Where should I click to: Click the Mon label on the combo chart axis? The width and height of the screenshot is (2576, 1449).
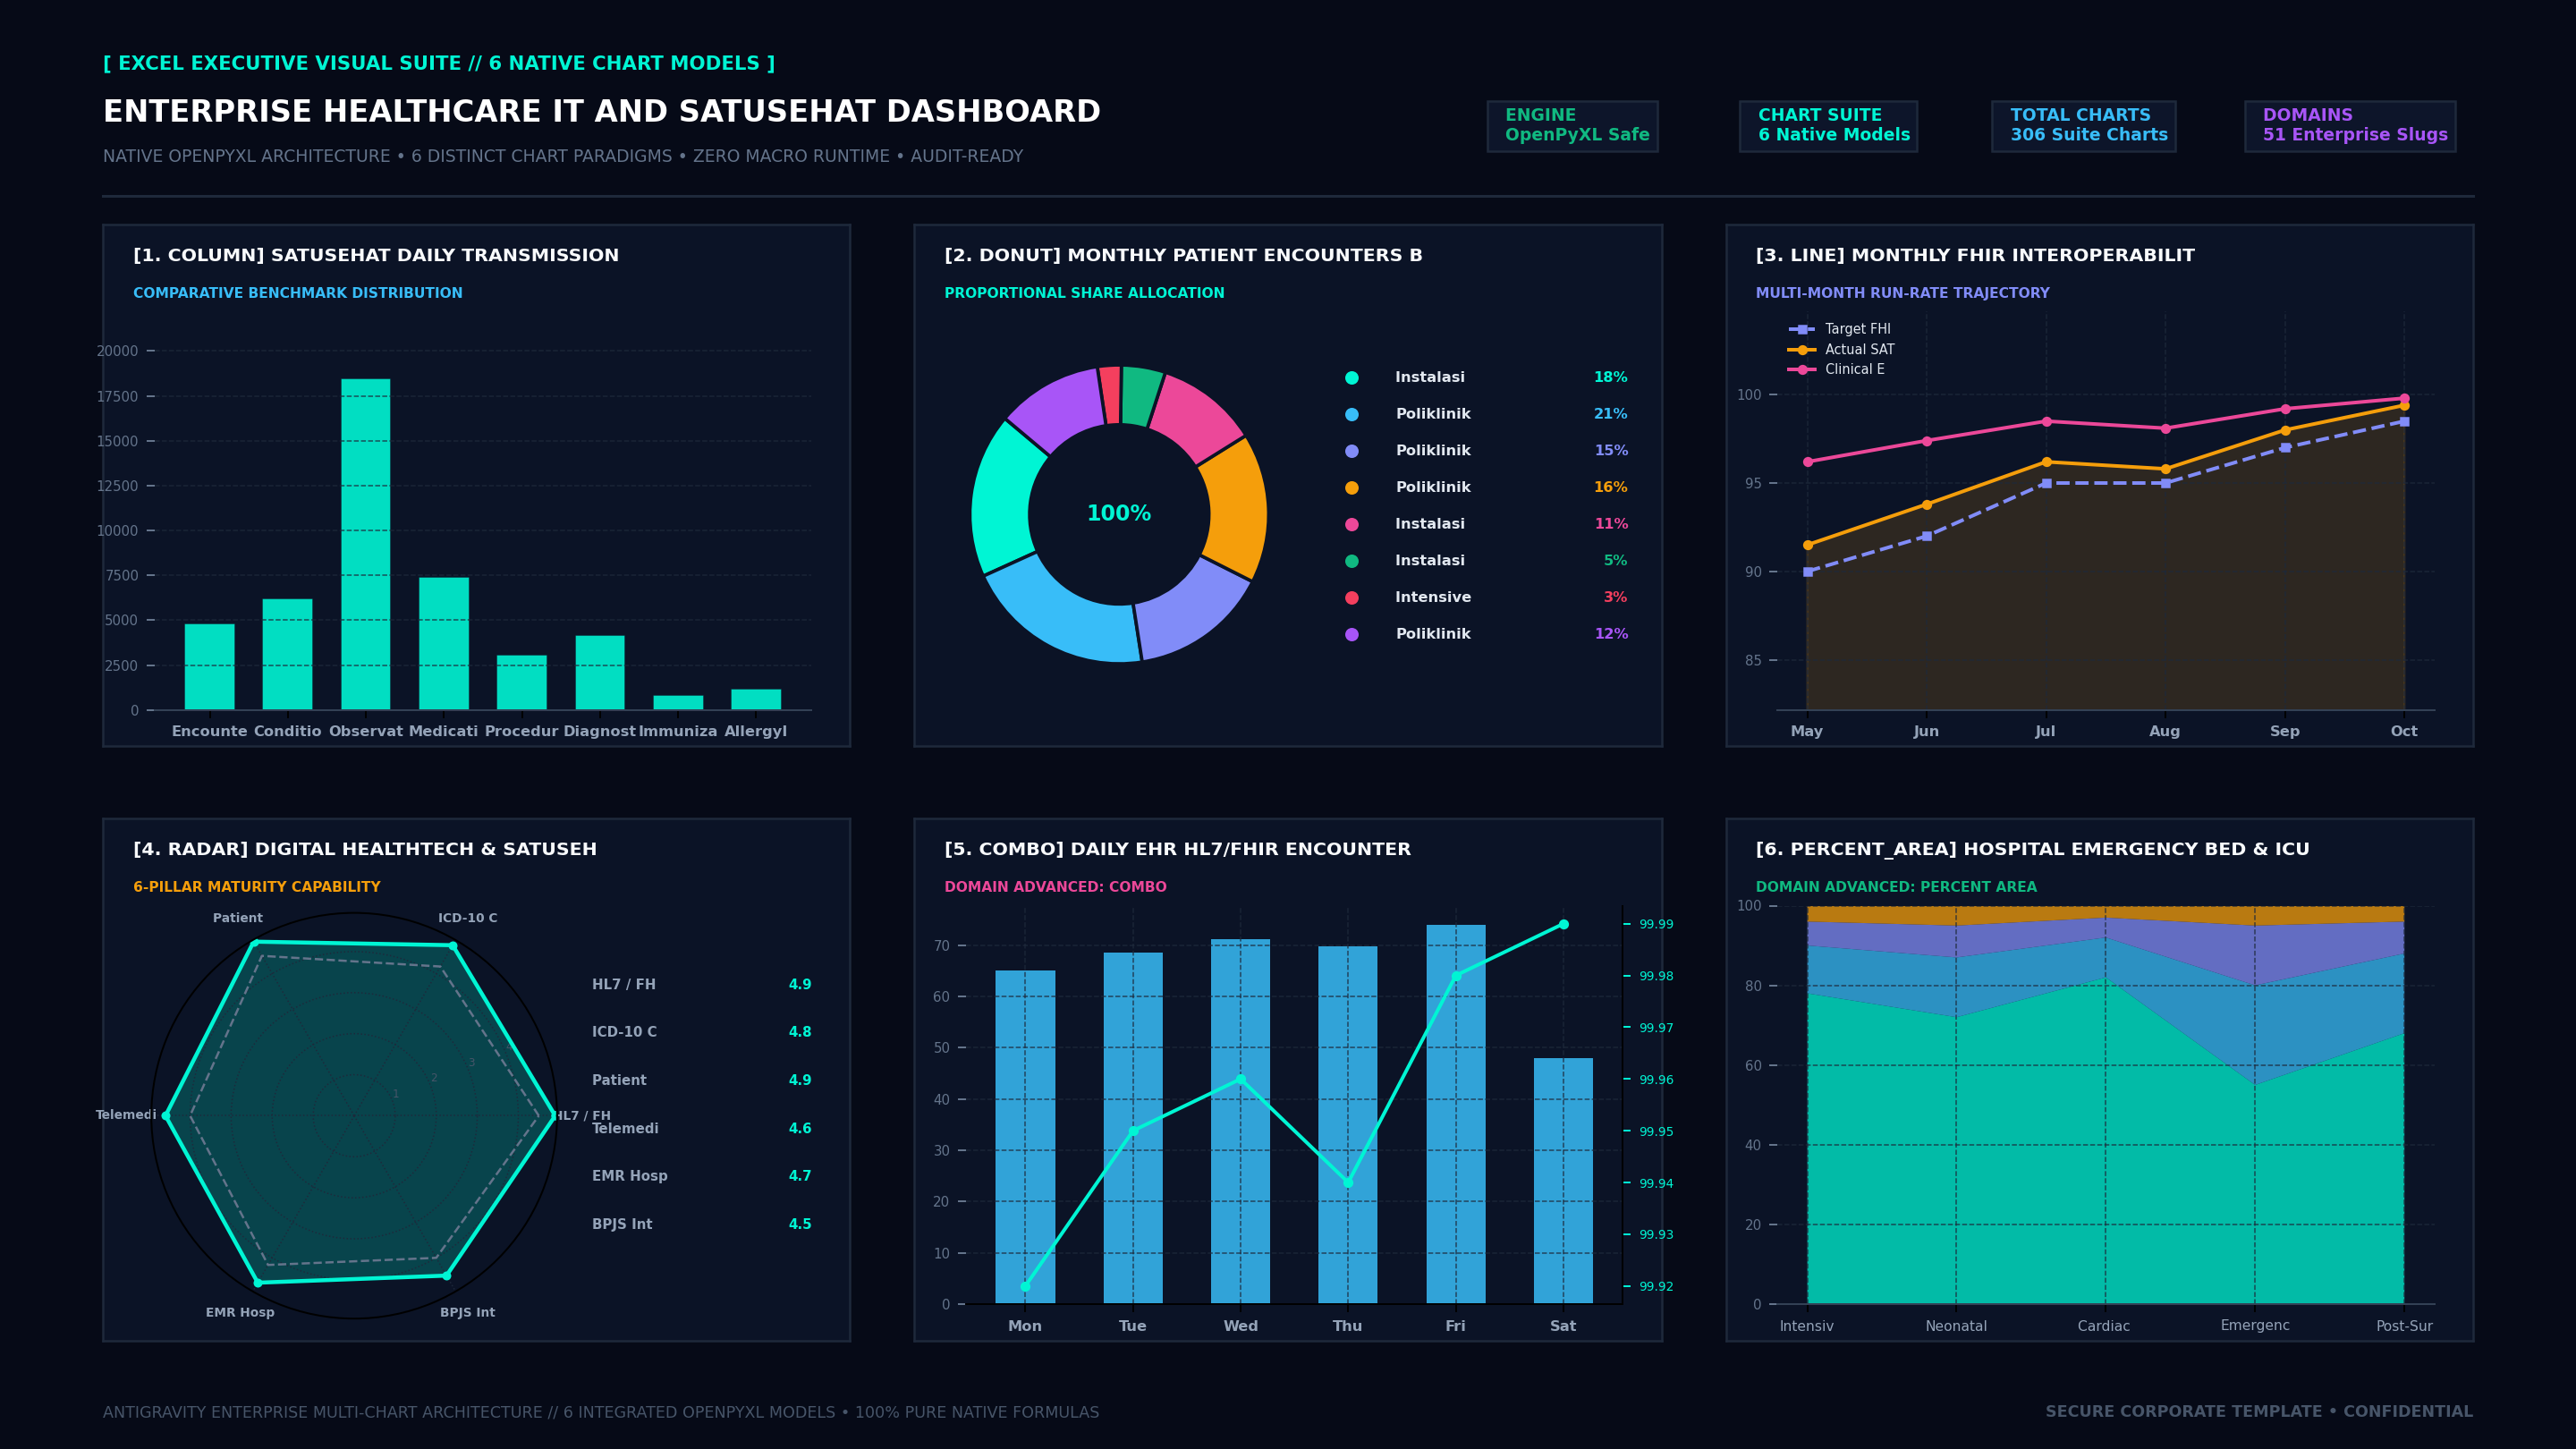[x=1025, y=1327]
